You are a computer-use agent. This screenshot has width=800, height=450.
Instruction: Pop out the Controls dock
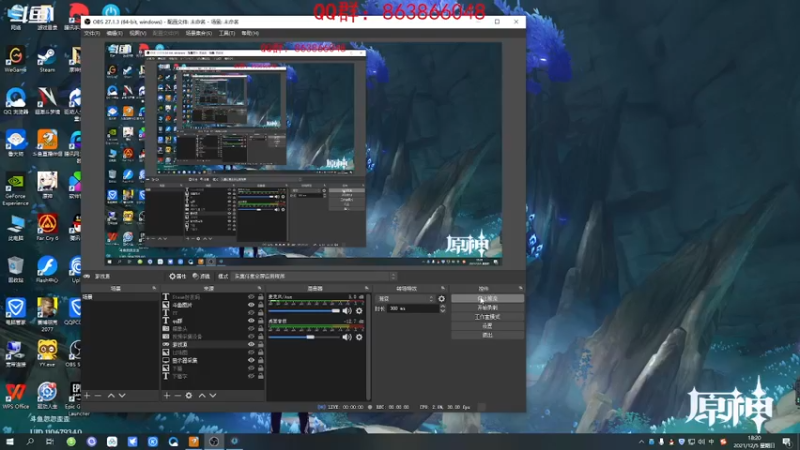[520, 288]
